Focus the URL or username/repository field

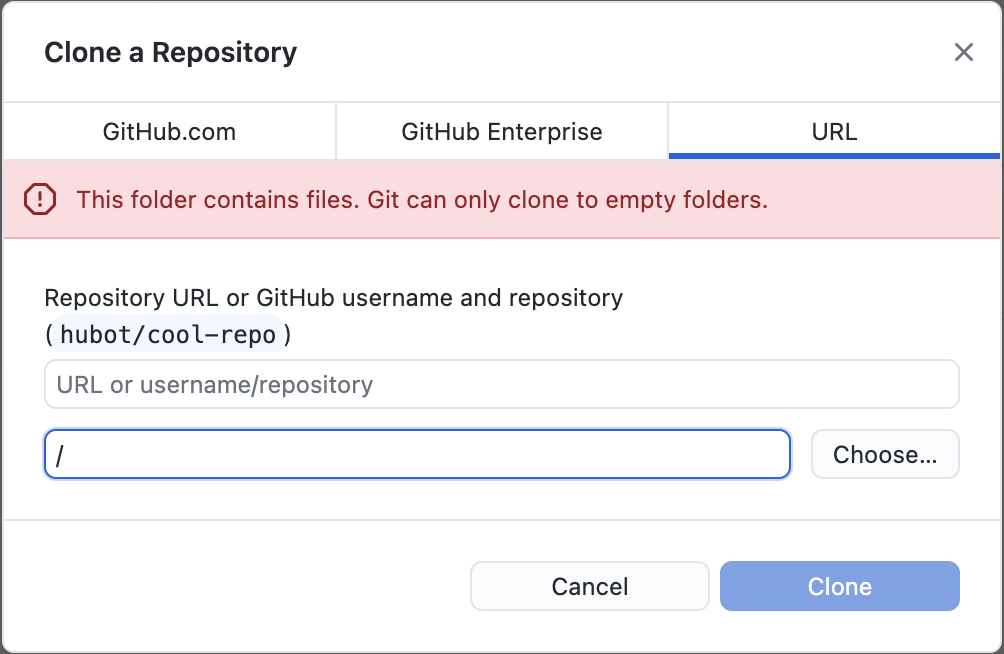pos(500,384)
